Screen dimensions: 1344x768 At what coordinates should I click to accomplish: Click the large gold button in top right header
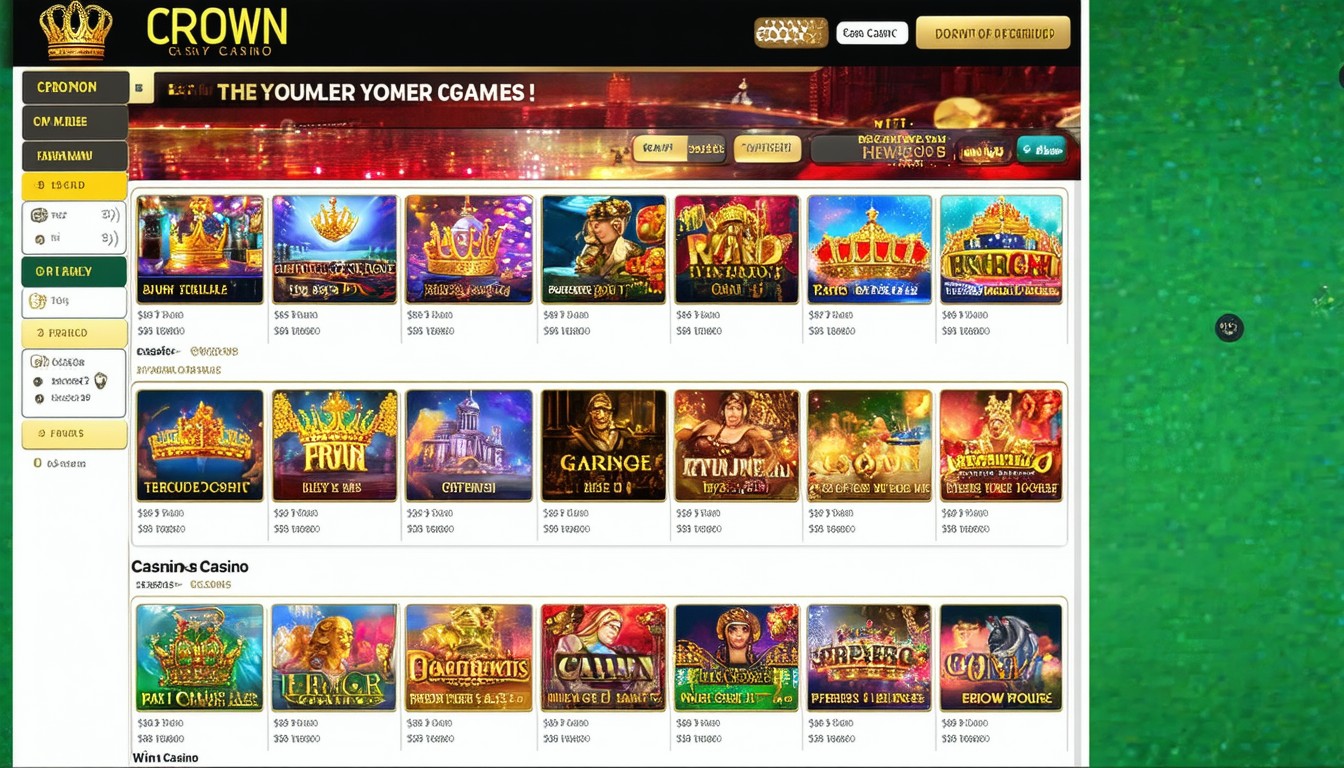(x=993, y=33)
